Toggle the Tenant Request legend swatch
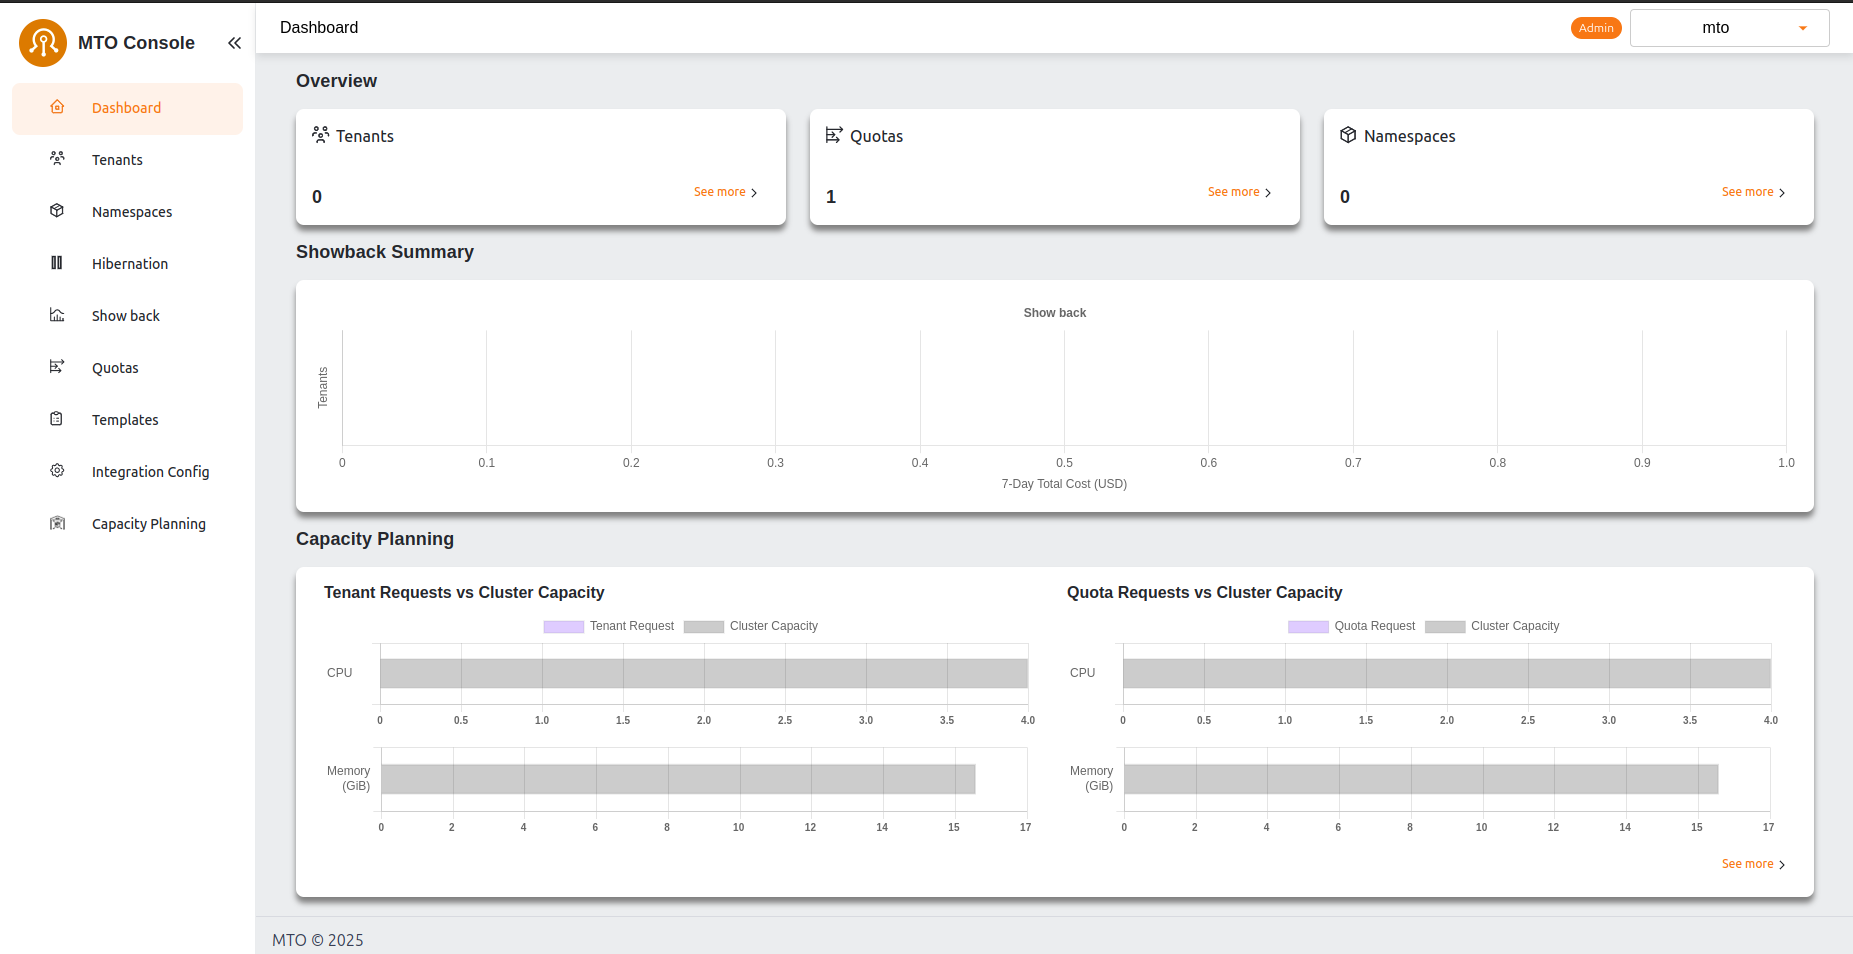1853x954 pixels. [563, 626]
